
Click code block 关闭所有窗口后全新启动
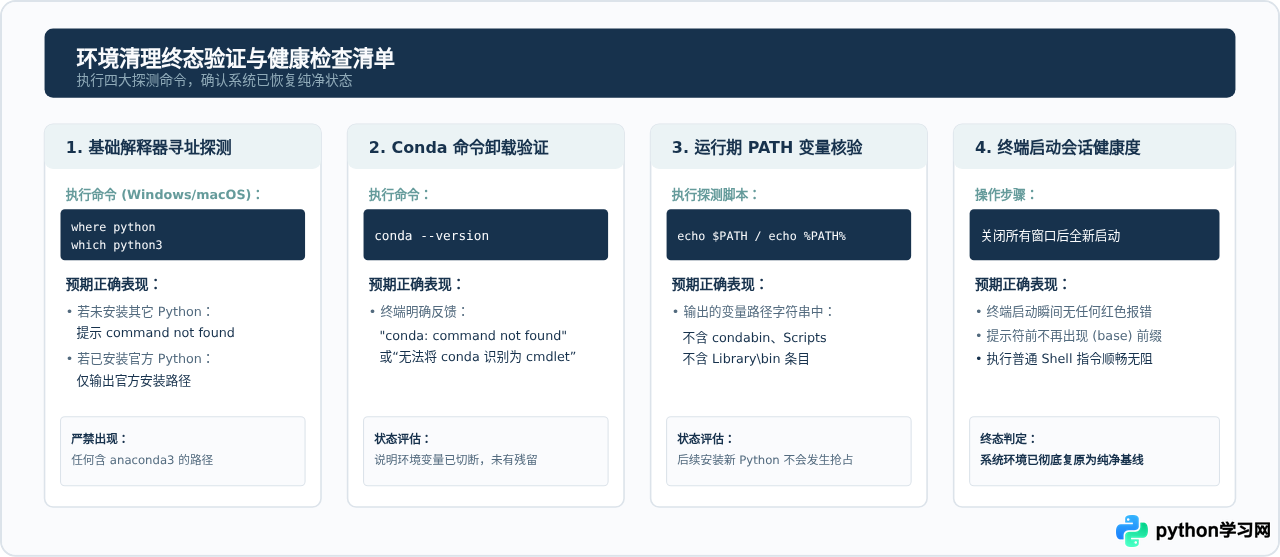(x=1095, y=235)
